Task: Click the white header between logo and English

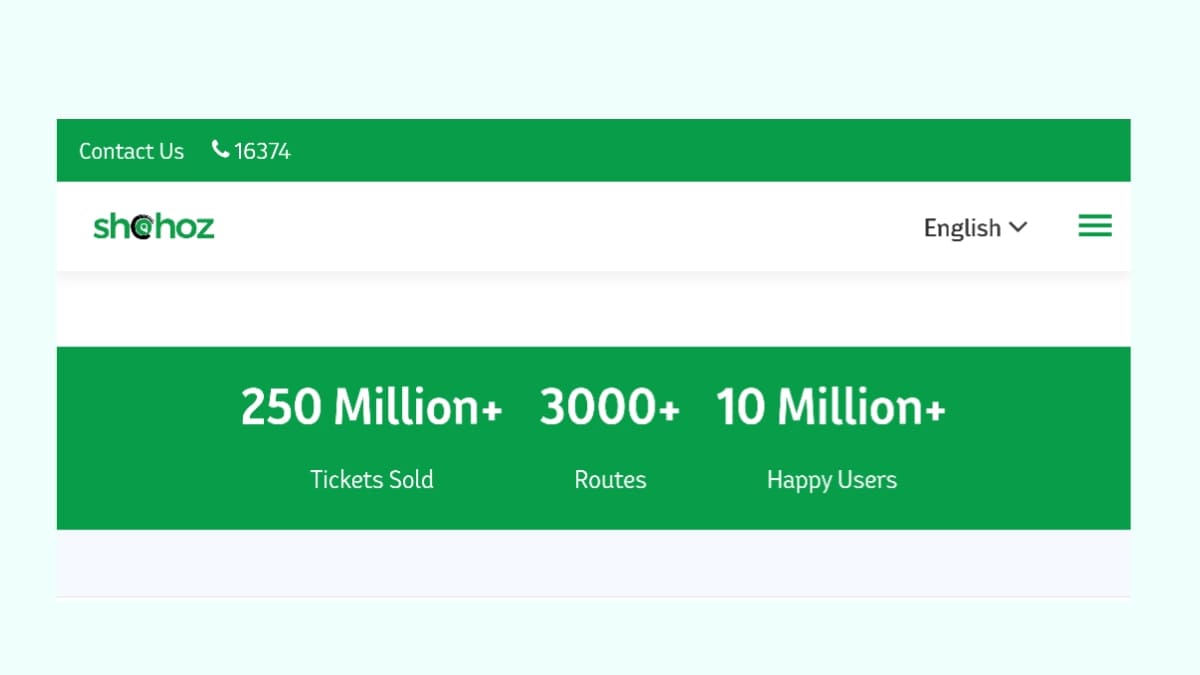Action: click(x=560, y=227)
